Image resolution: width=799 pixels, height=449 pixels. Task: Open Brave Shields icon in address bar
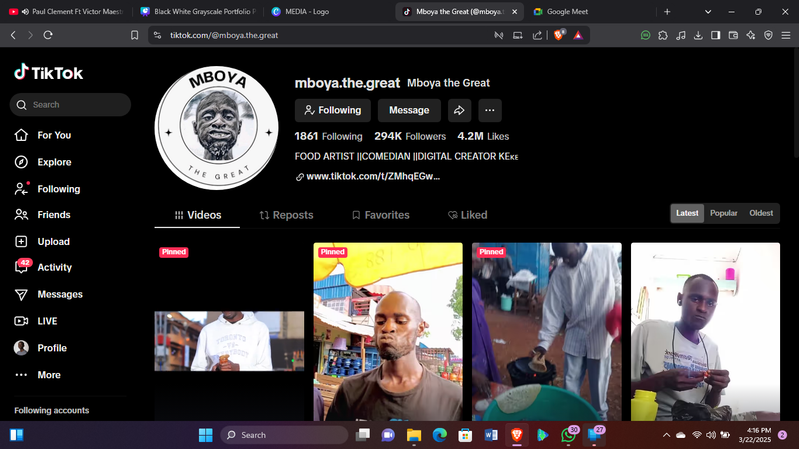click(560, 35)
